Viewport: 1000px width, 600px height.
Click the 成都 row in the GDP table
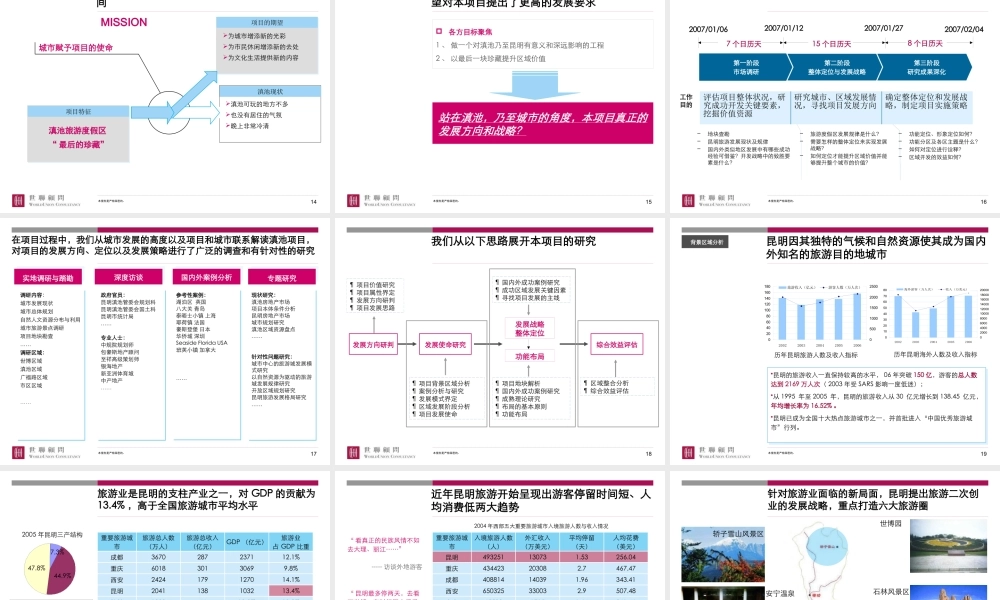pyautogui.click(x=205, y=557)
